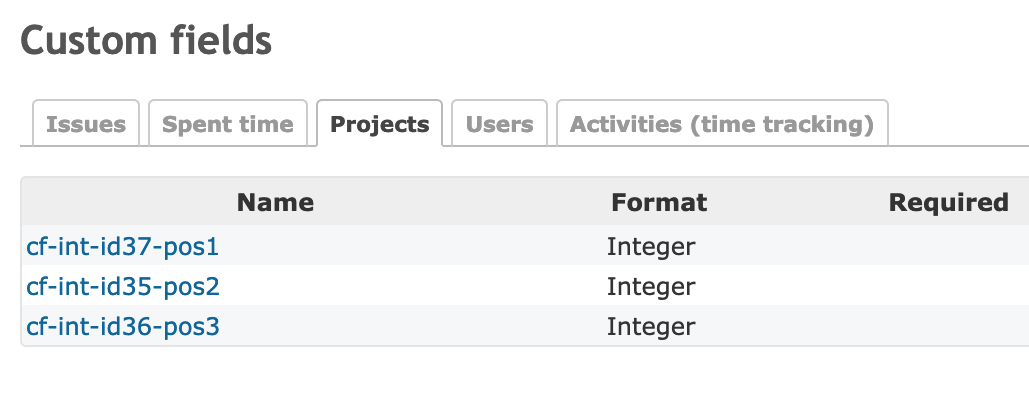This screenshot has width=1029, height=418.
Task: Click Required cell of cf-int-id37-pos1 row
Action: [948, 246]
